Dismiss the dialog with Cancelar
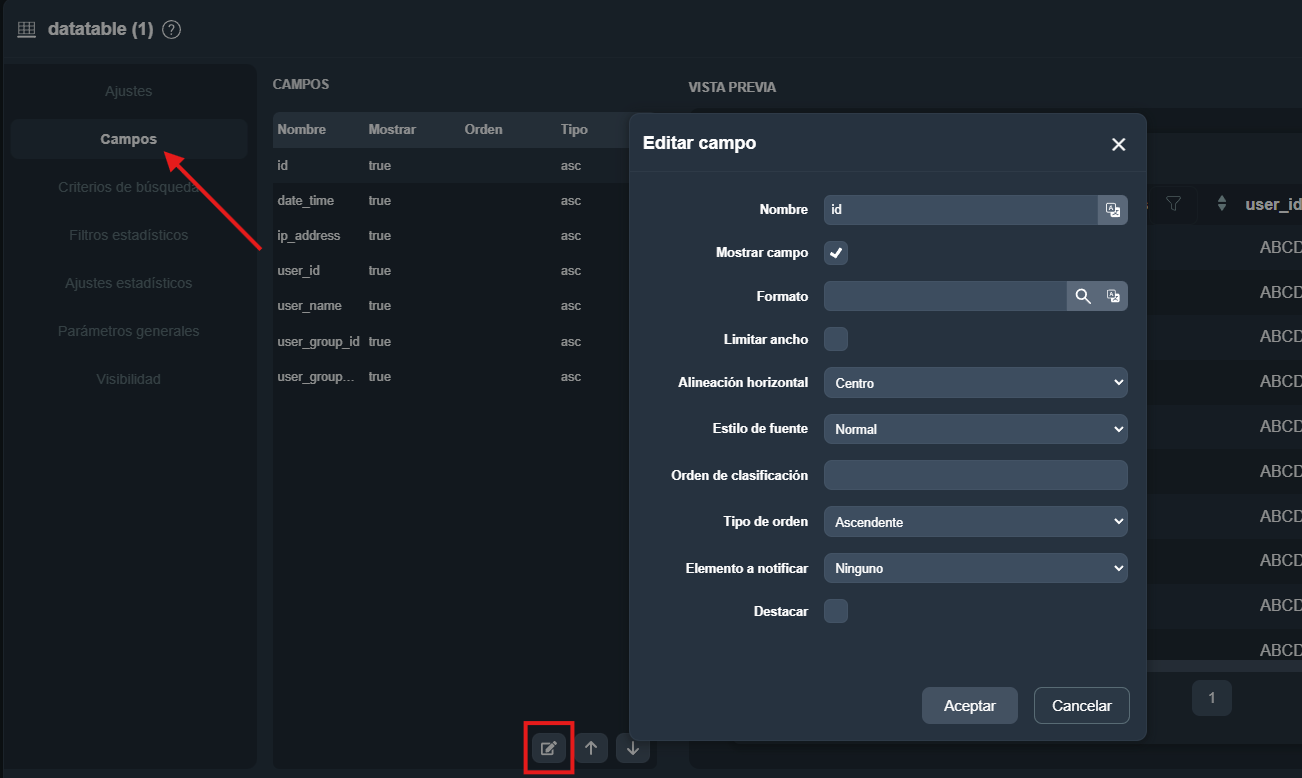This screenshot has width=1302, height=778. 1081,705
